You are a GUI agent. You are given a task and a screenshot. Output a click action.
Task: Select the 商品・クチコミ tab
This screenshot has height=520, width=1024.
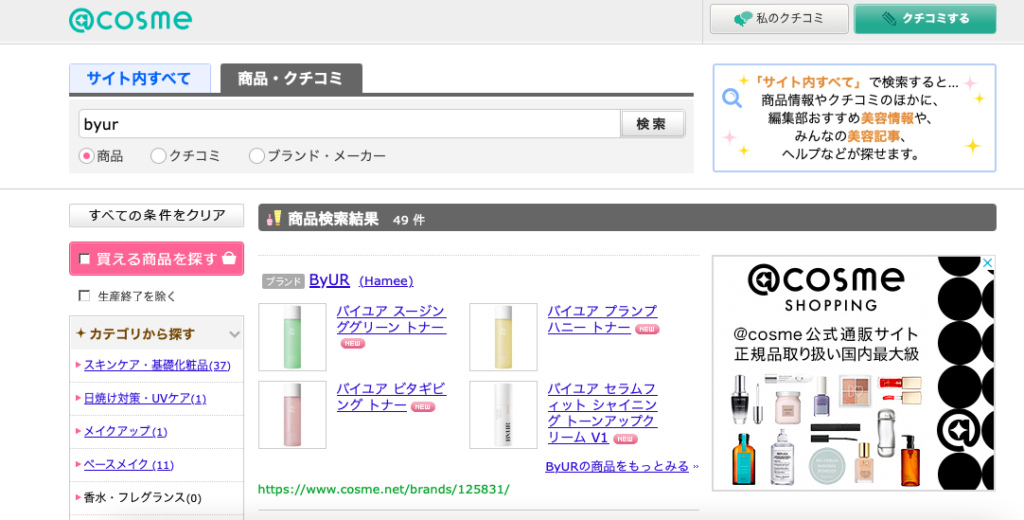click(x=291, y=78)
